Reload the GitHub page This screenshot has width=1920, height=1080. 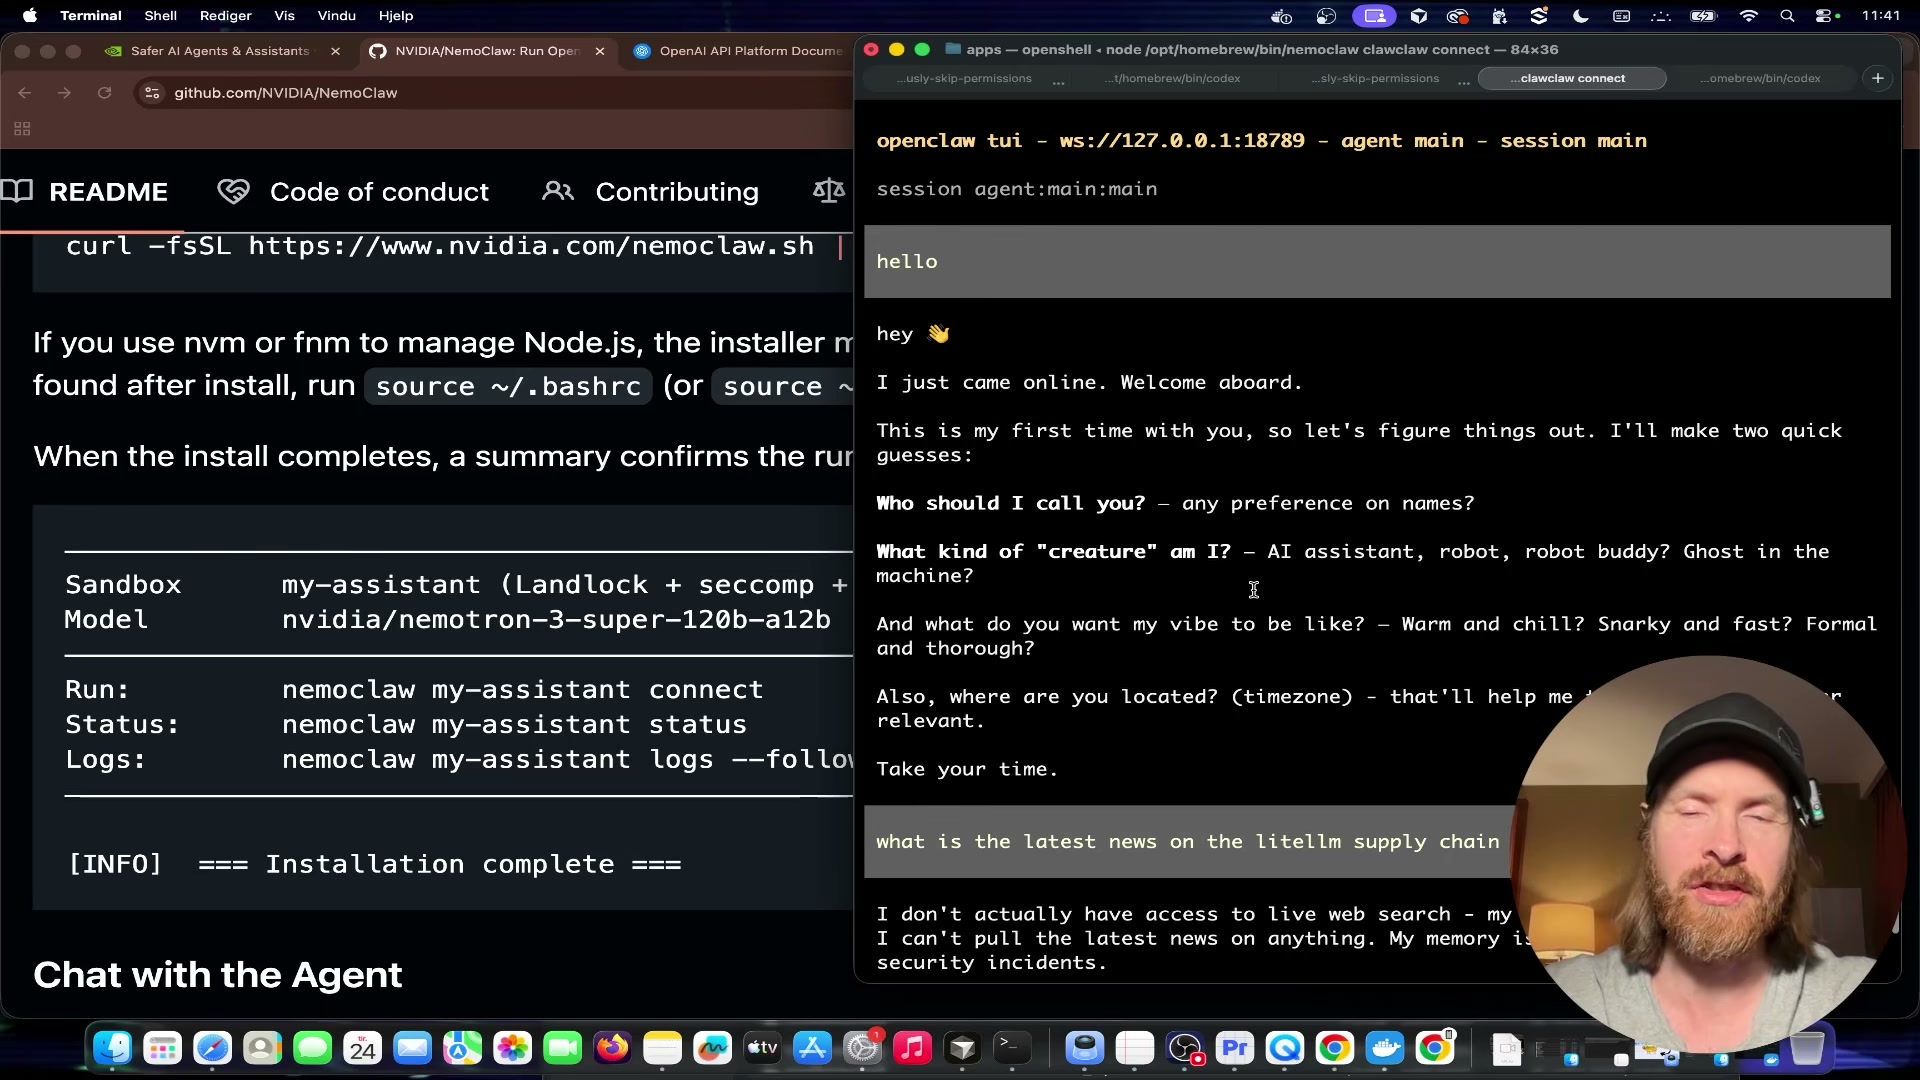coord(104,93)
